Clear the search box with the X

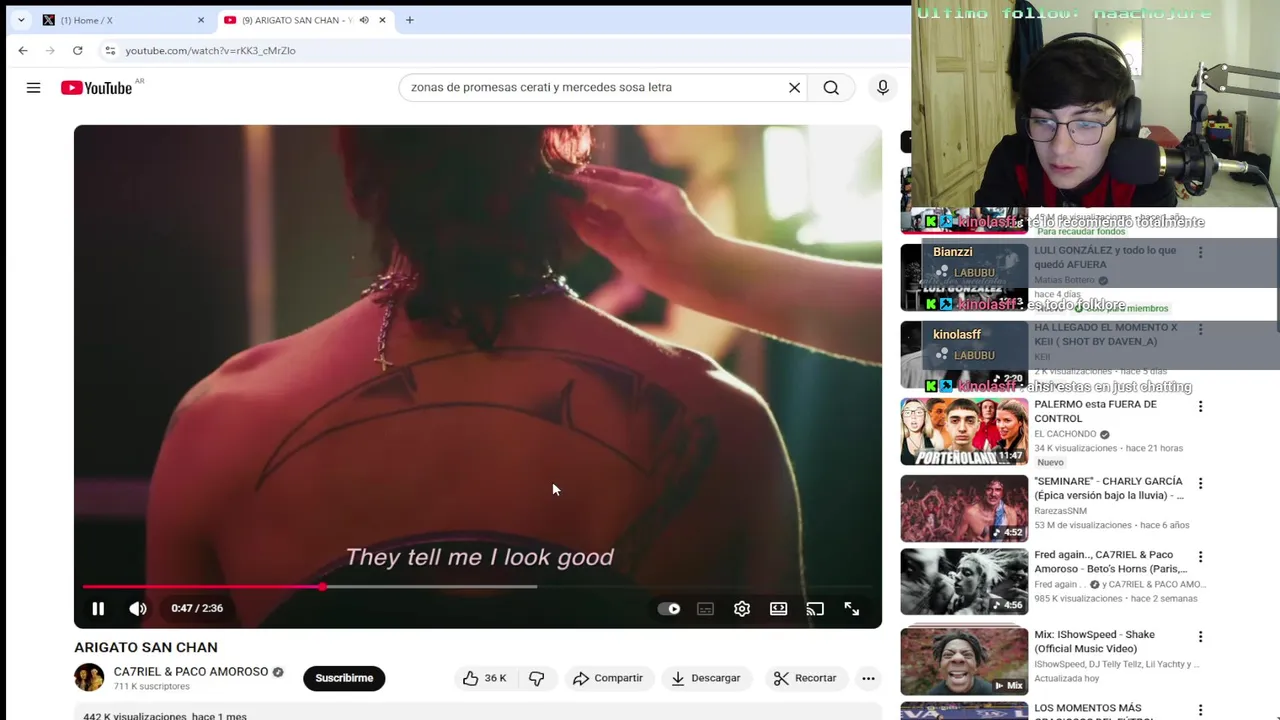tap(794, 88)
